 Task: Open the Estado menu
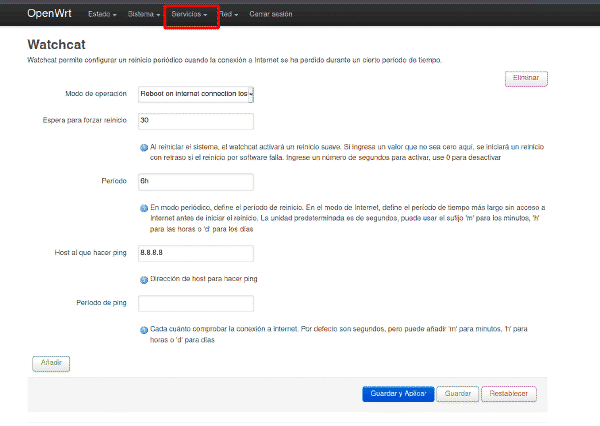(x=102, y=14)
